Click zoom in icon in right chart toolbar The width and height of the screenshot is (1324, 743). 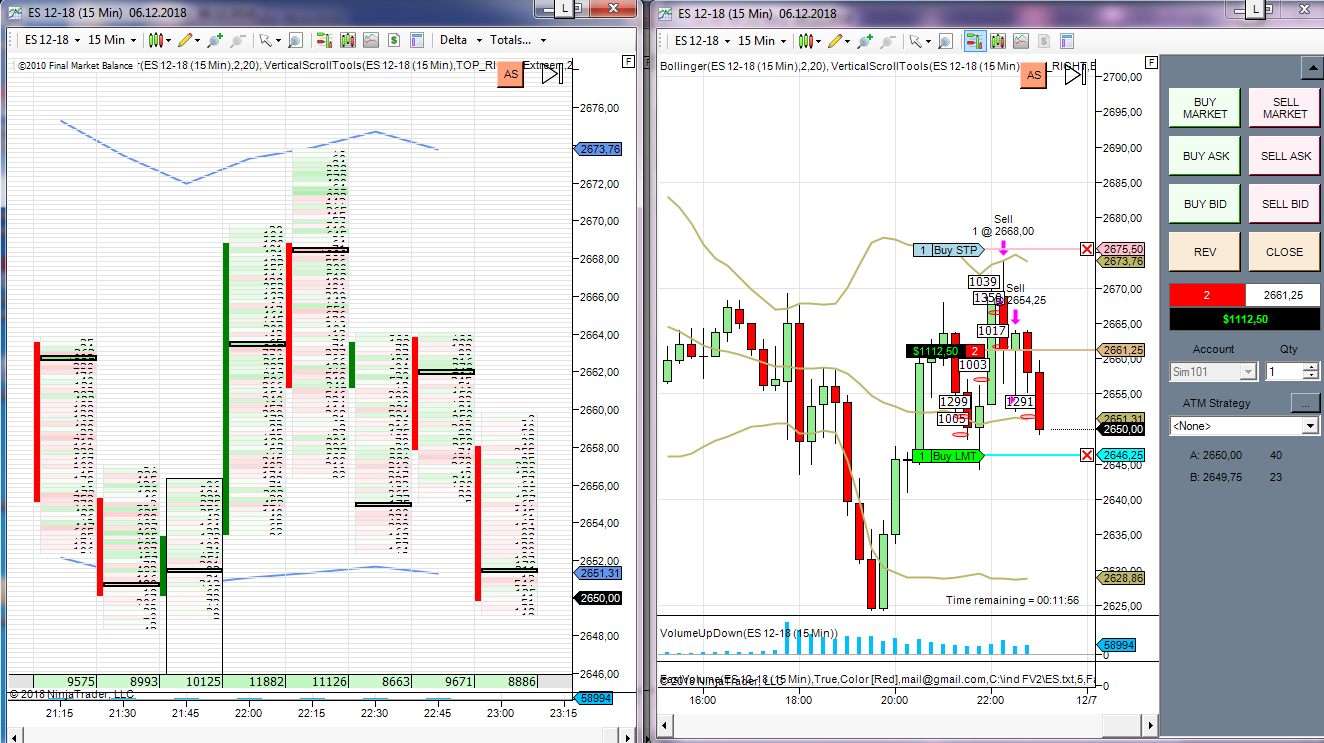click(x=864, y=40)
